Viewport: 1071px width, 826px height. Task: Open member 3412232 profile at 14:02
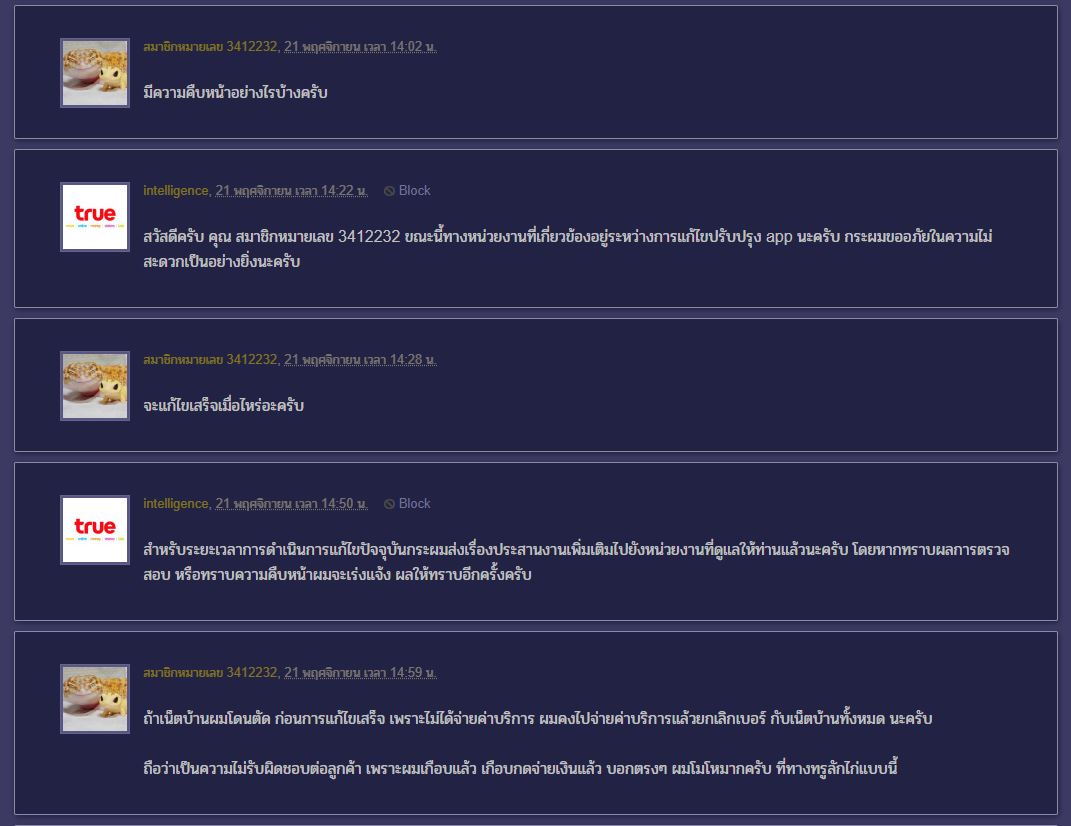(x=210, y=46)
